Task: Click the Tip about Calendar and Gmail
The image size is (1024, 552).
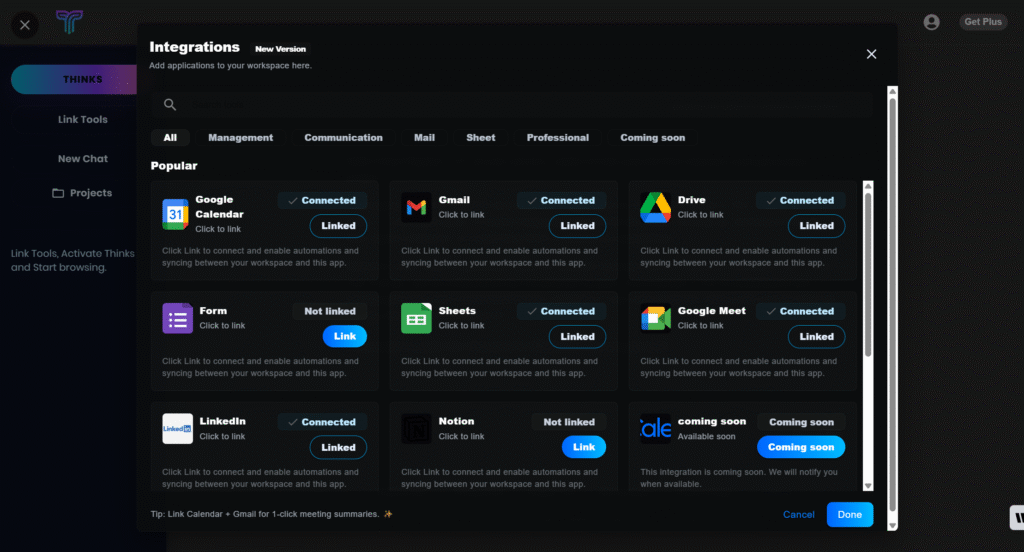Action: (271, 514)
